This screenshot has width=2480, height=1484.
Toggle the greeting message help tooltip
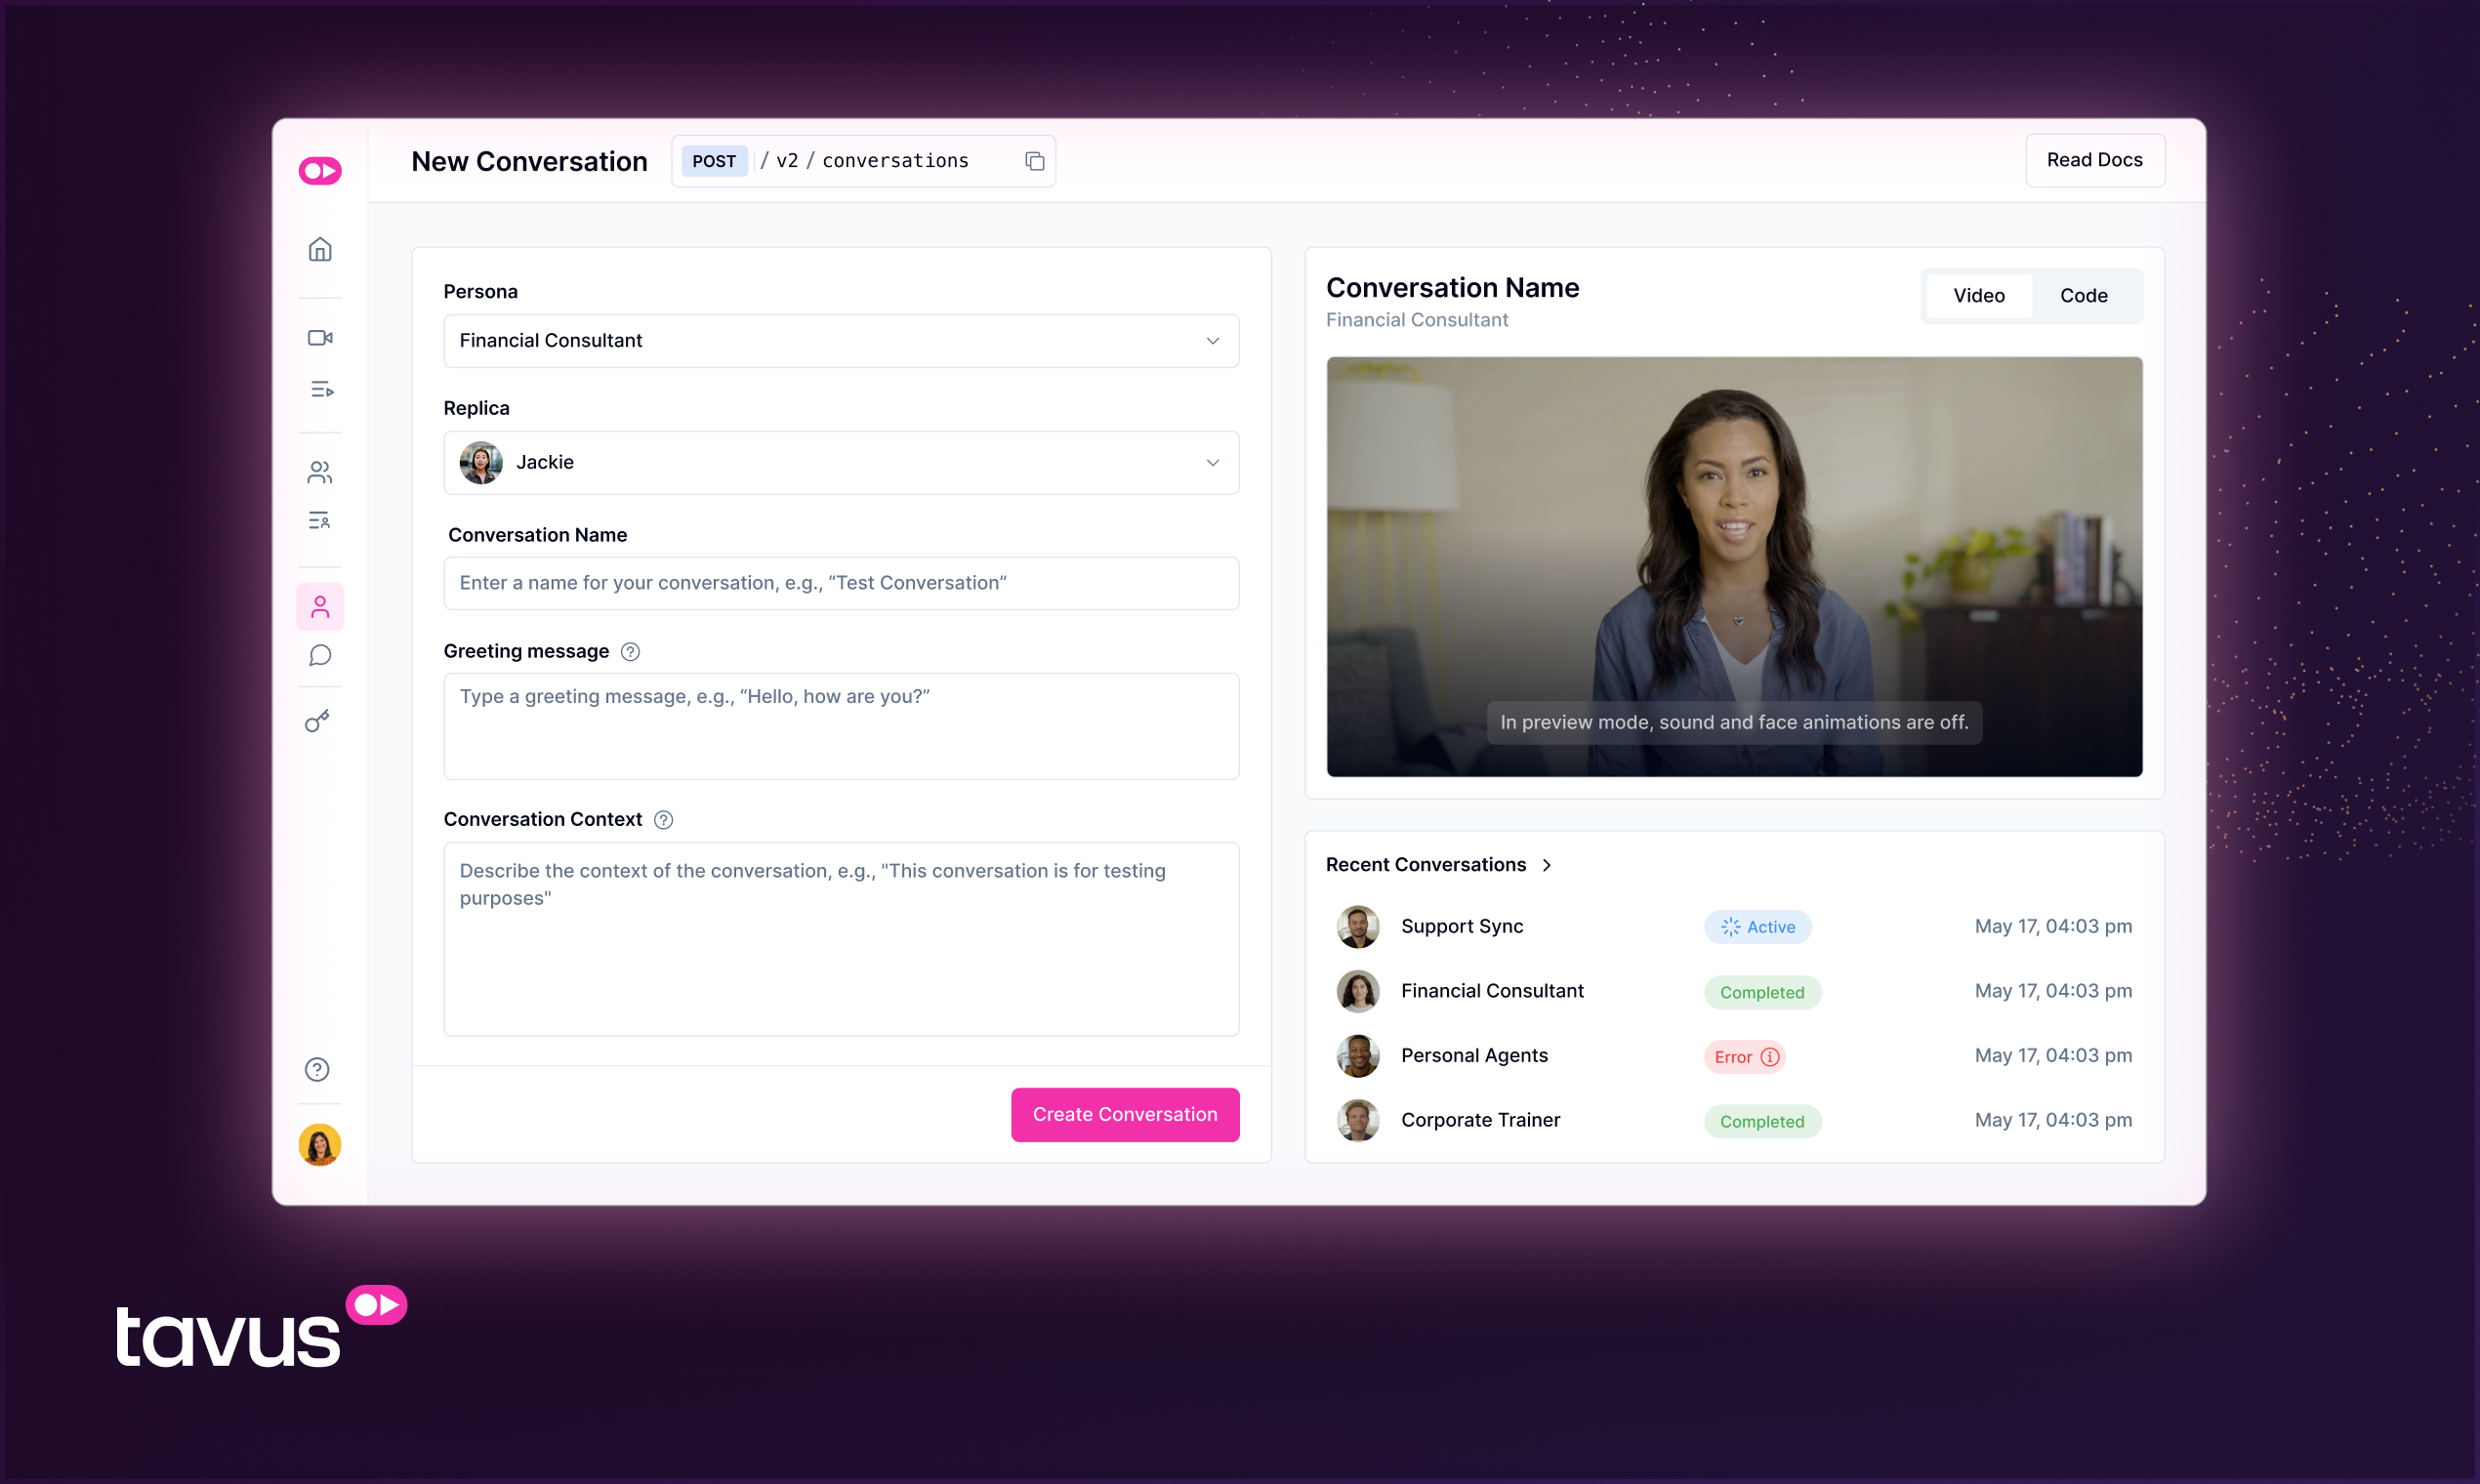pyautogui.click(x=631, y=652)
